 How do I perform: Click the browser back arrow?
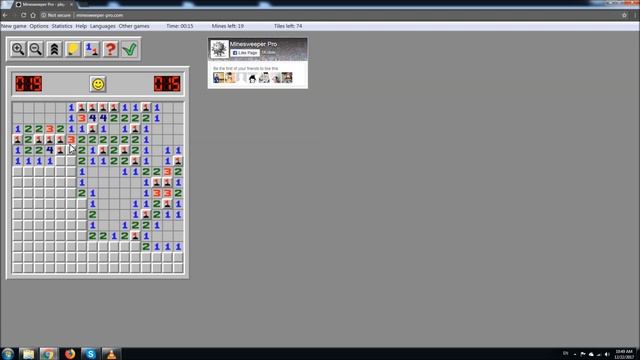5,15
